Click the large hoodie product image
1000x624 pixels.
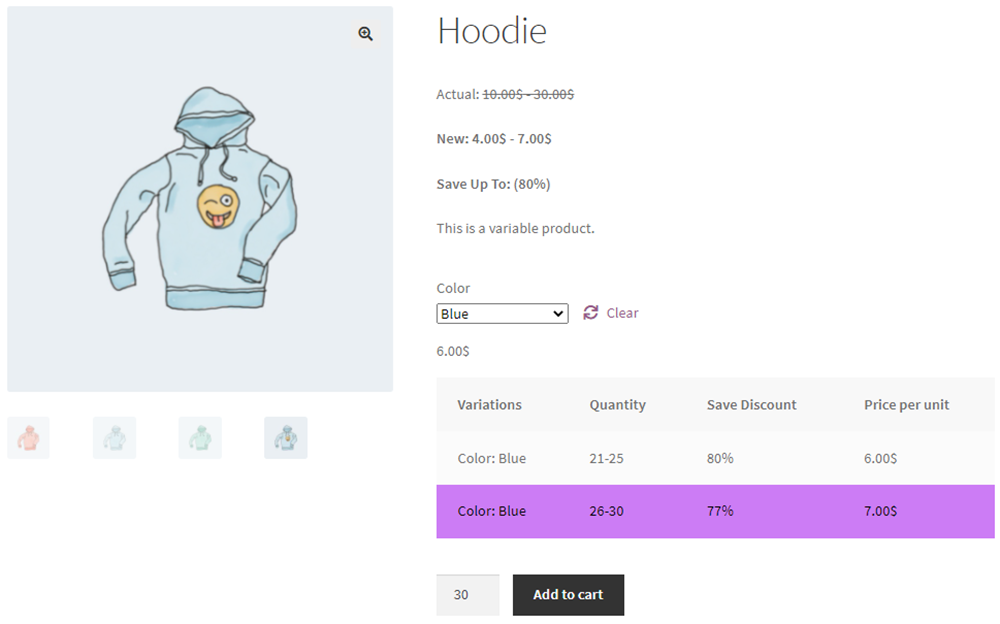tap(199, 199)
